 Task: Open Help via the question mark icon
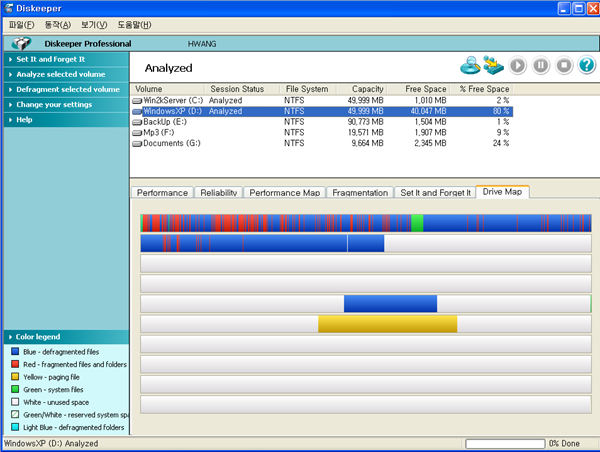pos(587,65)
